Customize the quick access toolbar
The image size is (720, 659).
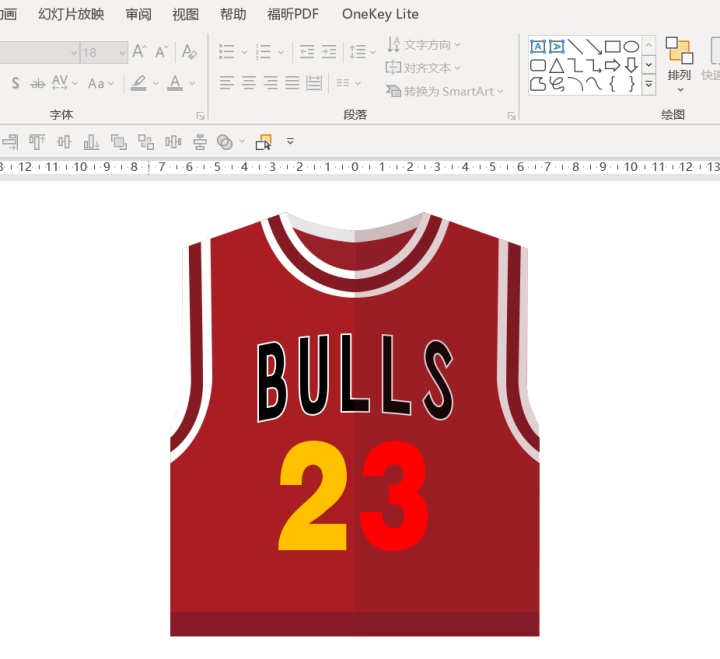pos(290,141)
